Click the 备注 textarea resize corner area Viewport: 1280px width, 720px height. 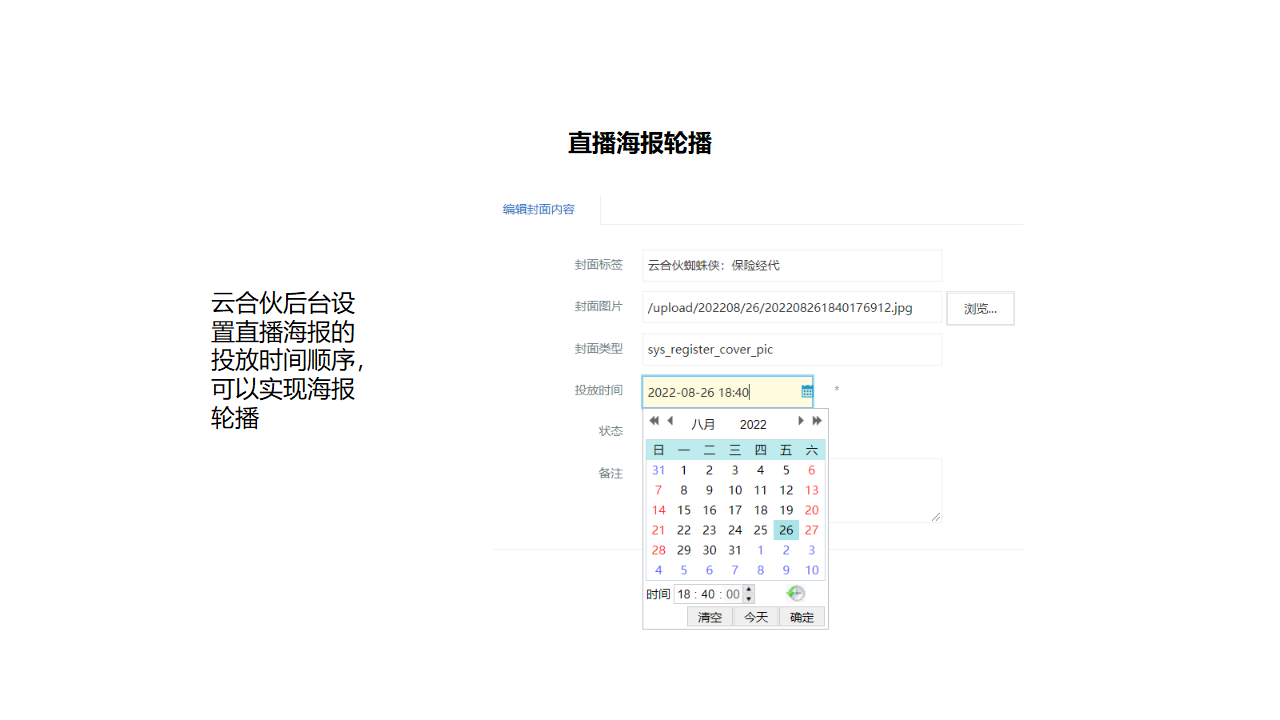click(936, 517)
